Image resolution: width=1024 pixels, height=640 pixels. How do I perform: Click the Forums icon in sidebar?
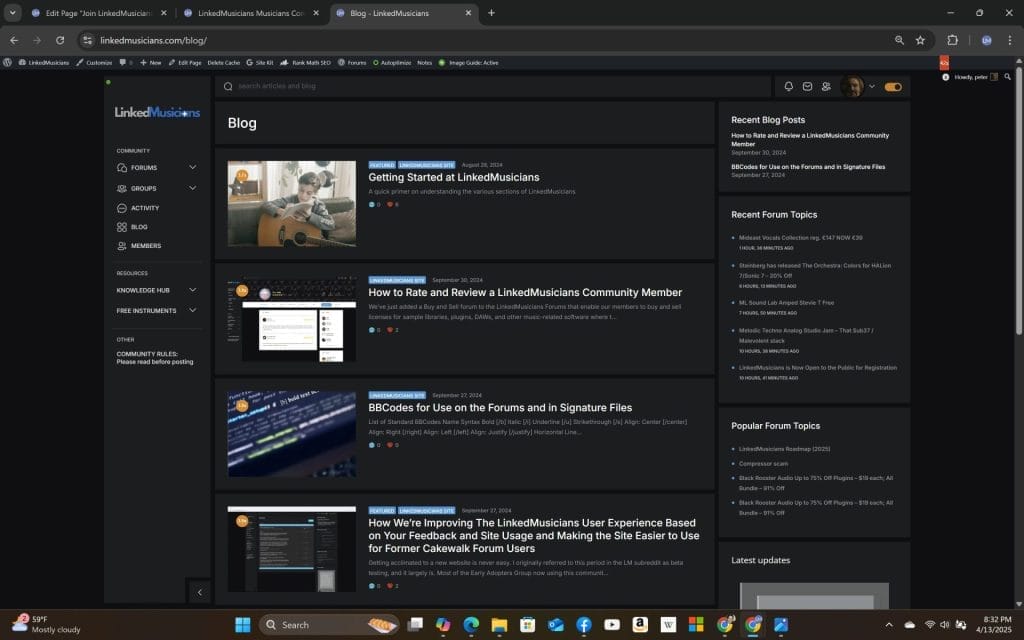click(x=122, y=168)
